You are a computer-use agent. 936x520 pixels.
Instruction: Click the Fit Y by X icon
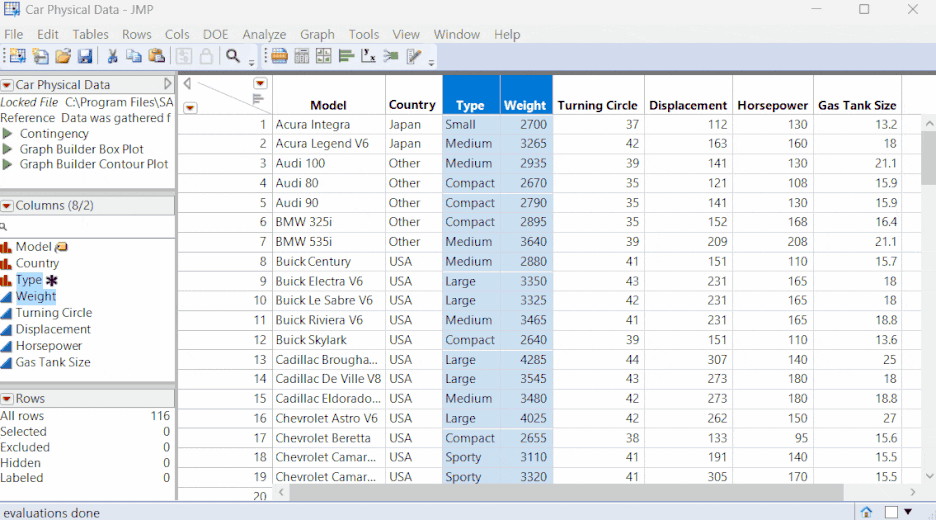pyautogui.click(x=368, y=56)
